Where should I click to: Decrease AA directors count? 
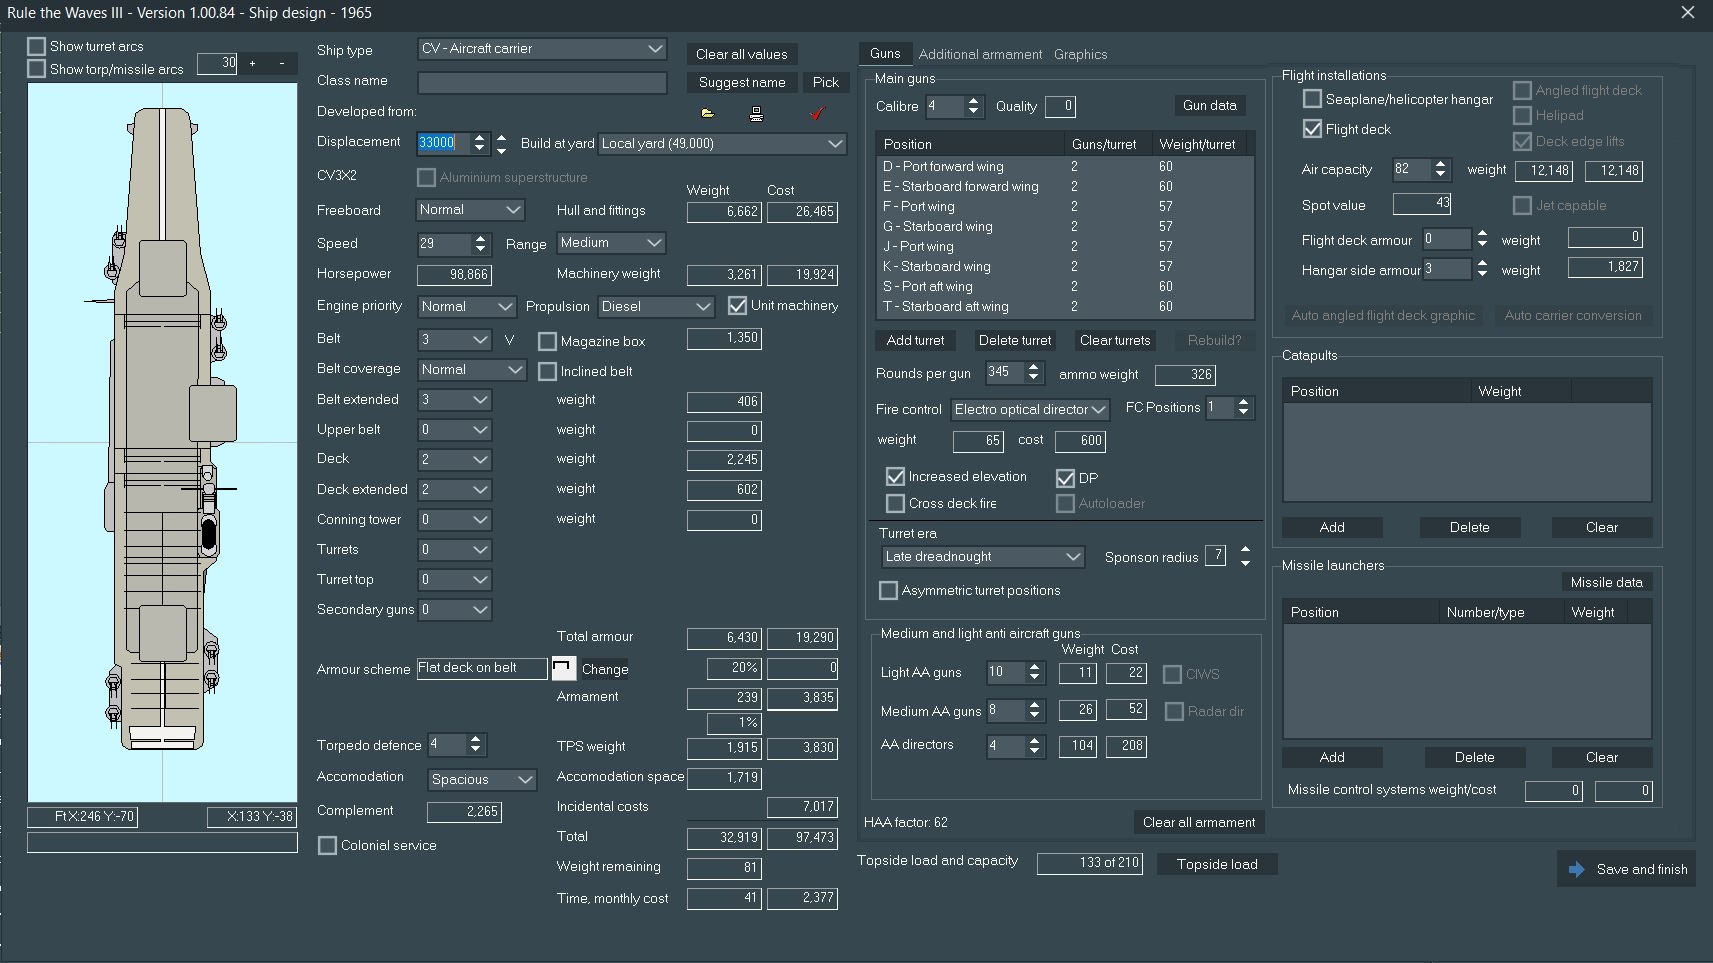pyautogui.click(x=1035, y=751)
